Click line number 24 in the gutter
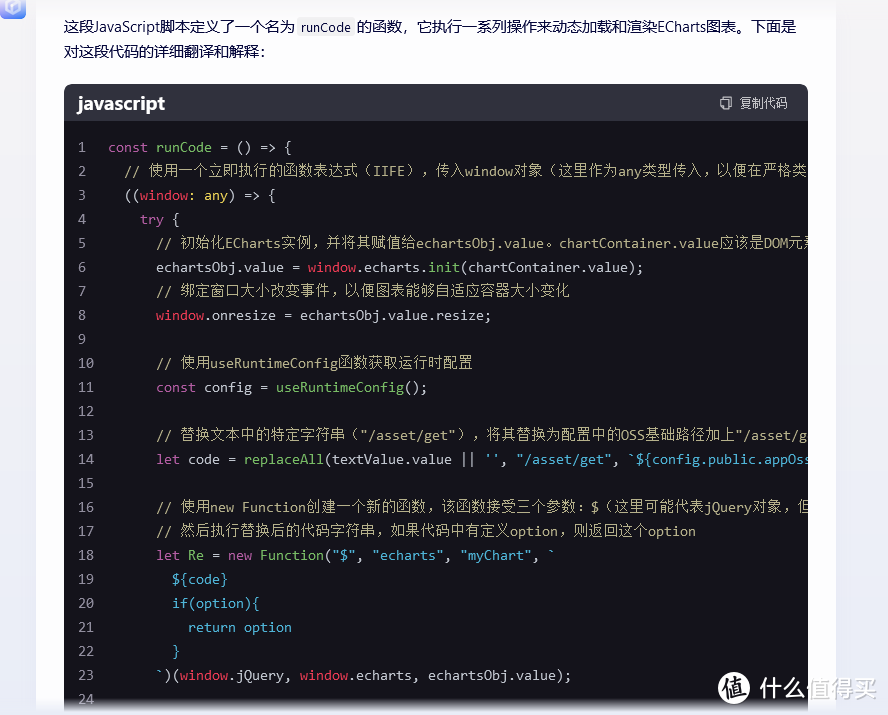The width and height of the screenshot is (888, 715). (x=85, y=699)
